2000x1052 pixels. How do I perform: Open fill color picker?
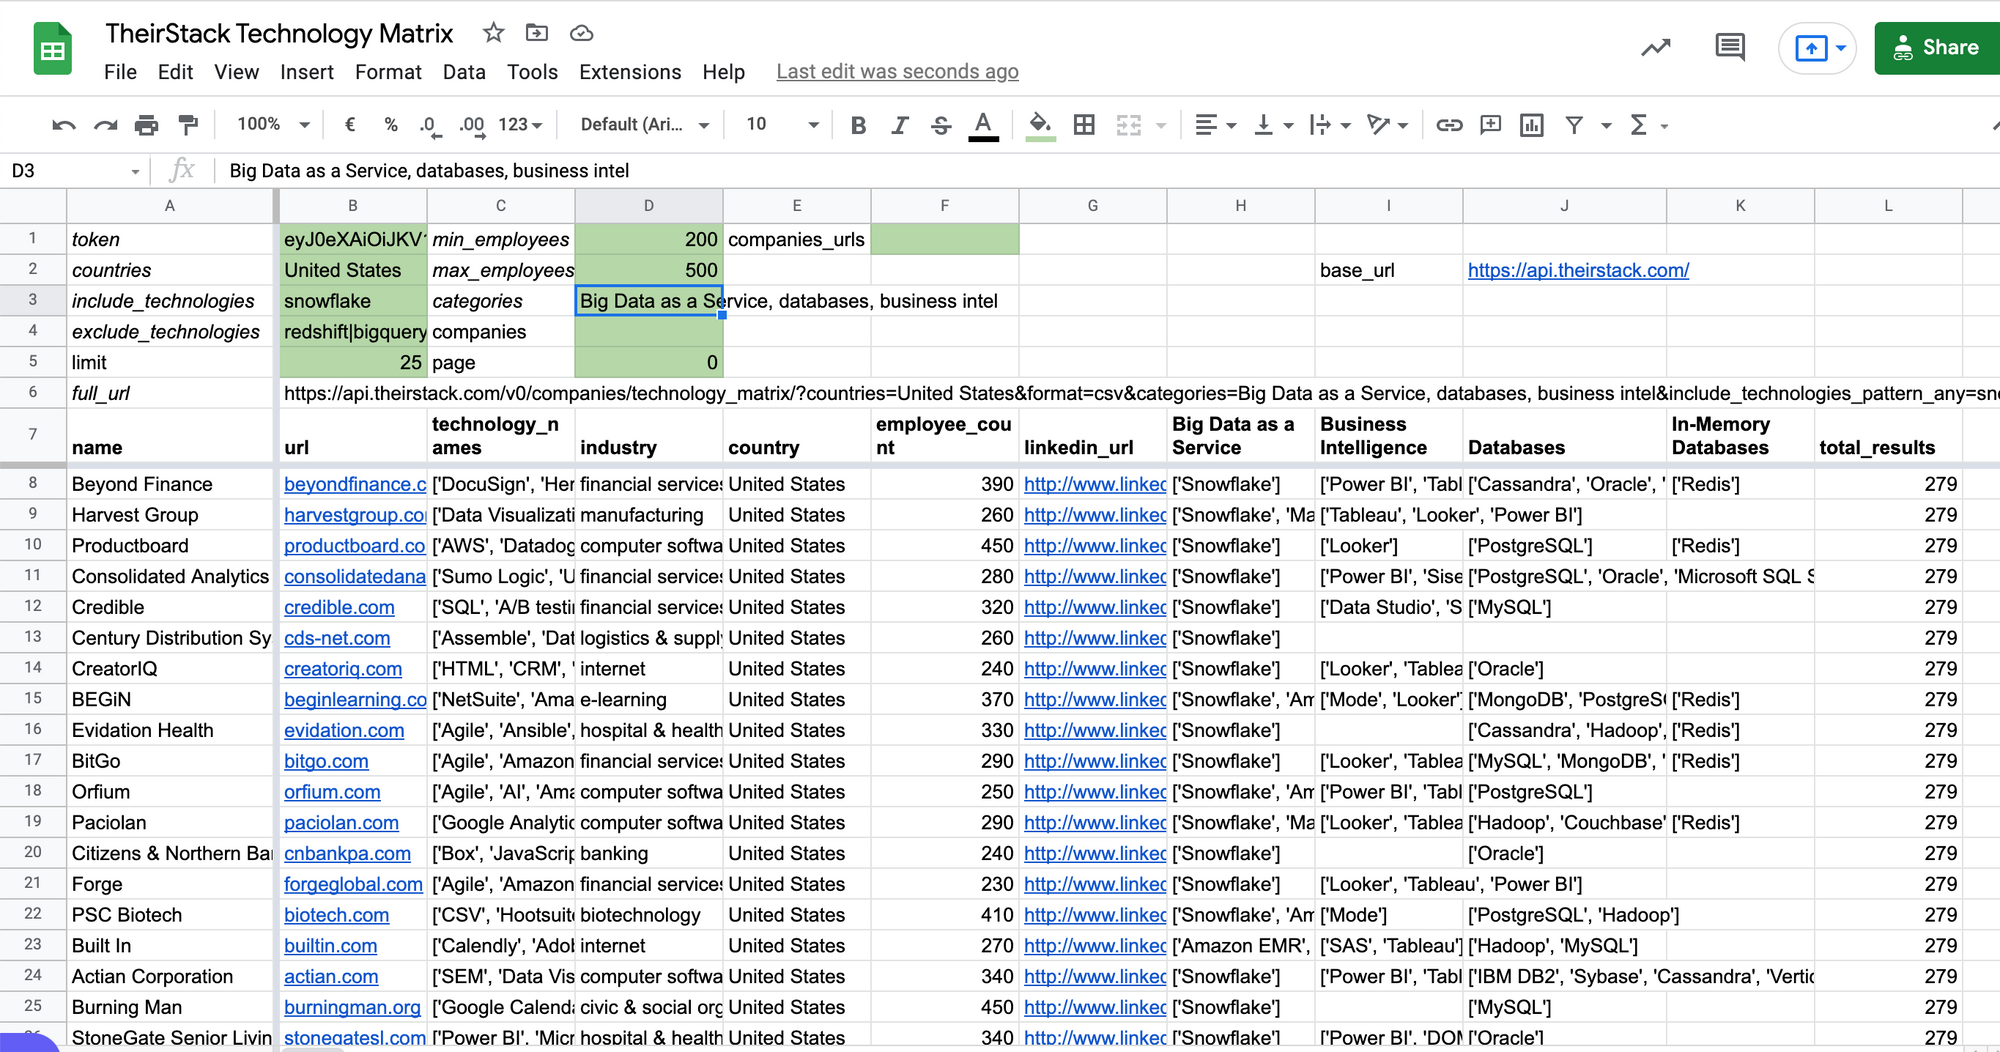[x=1040, y=126]
